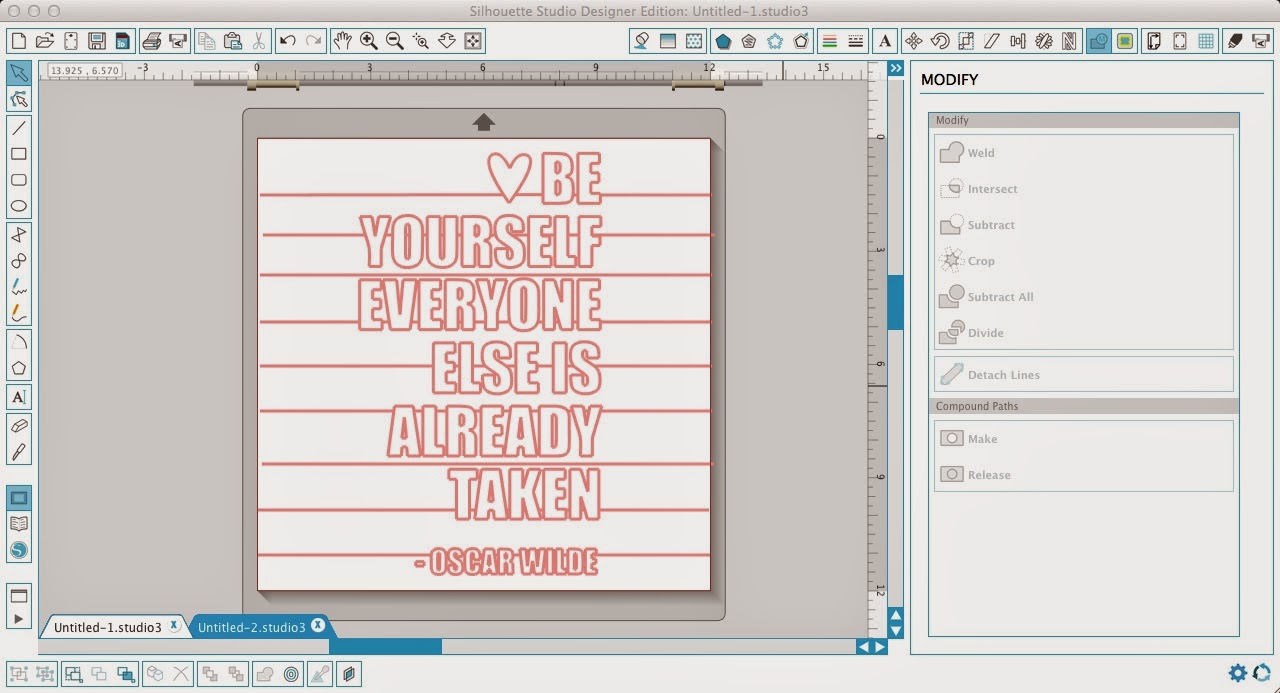Screen dimensions: 1280x693
Task: Click the Cut scissors icon
Action: coord(258,41)
